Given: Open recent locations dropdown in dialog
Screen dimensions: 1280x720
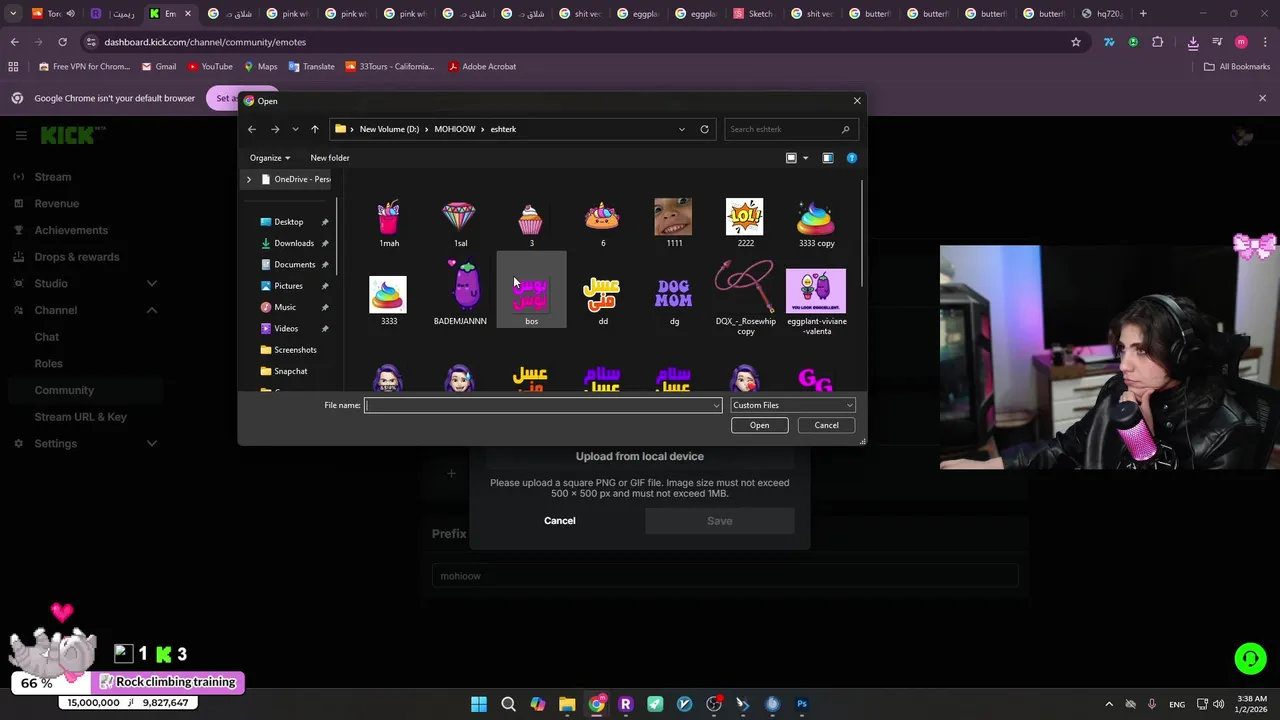Looking at the screenshot, I should coord(295,129).
